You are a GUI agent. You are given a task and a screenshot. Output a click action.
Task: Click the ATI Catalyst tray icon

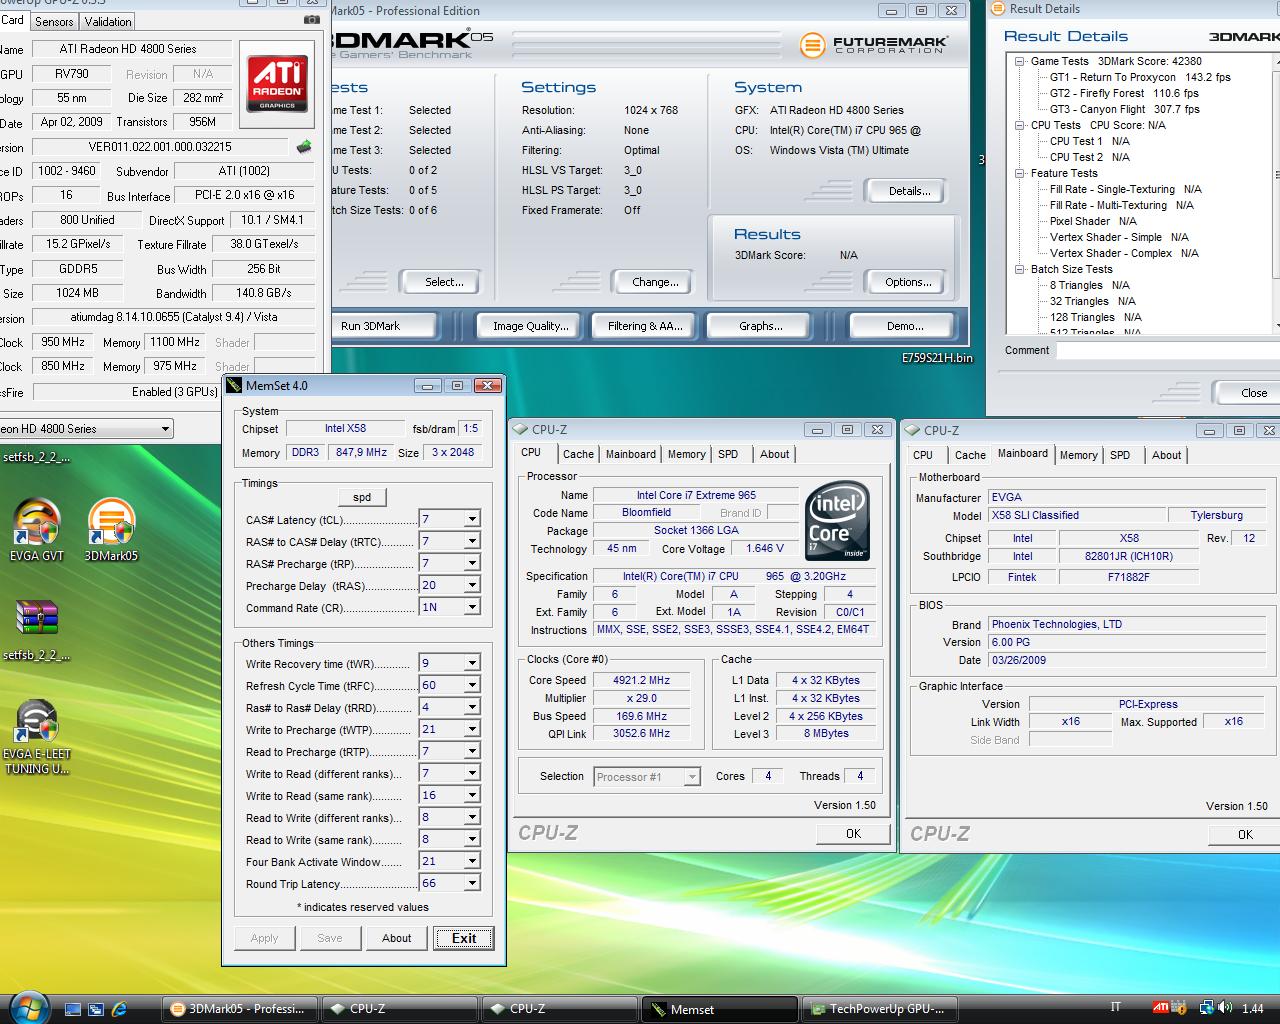(1161, 1008)
